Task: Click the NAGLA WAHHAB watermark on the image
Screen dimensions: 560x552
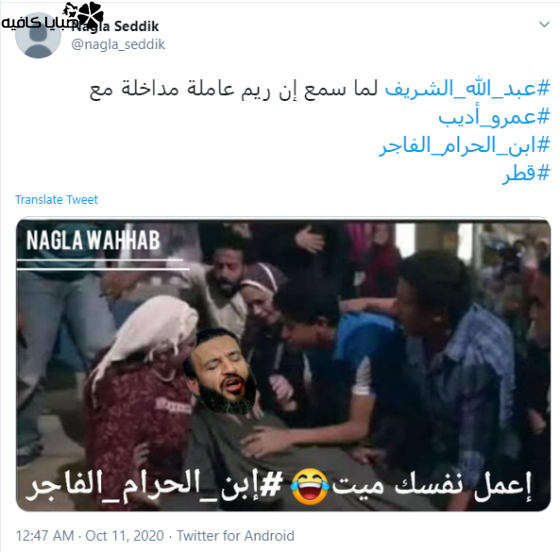Action: pyautogui.click(x=93, y=240)
